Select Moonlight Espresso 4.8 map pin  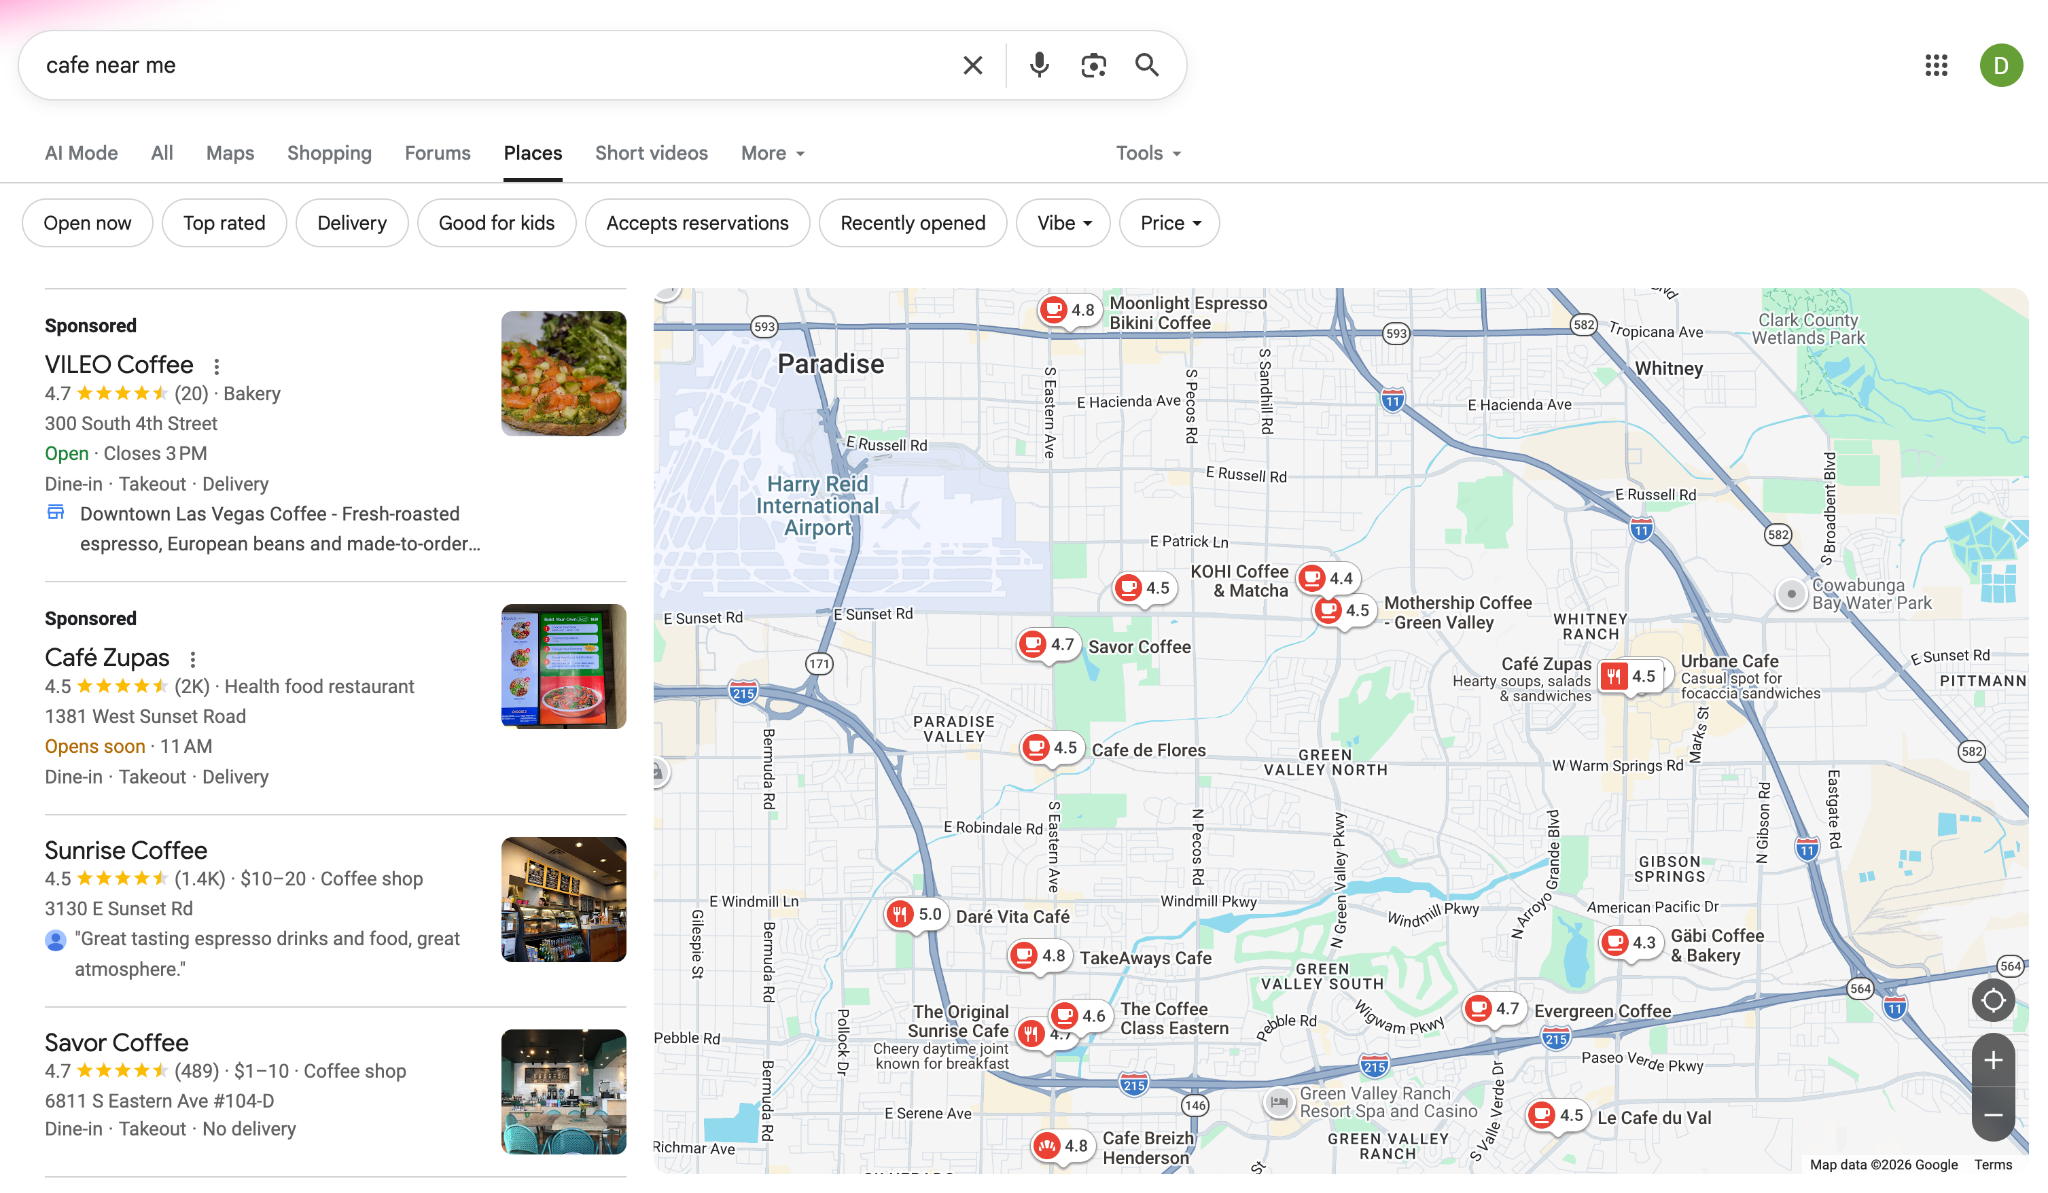(1068, 310)
